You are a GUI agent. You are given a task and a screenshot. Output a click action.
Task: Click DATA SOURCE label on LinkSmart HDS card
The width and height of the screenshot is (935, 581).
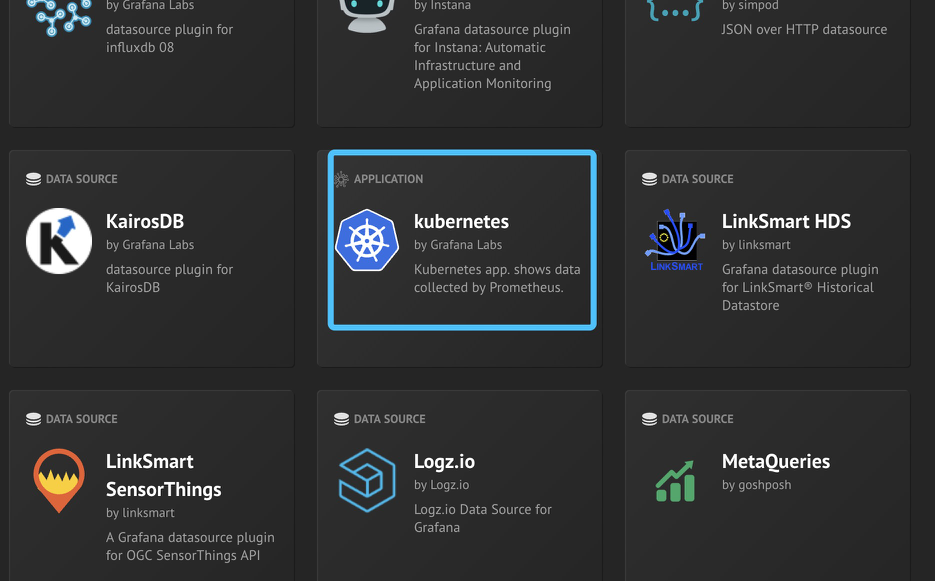tap(698, 179)
